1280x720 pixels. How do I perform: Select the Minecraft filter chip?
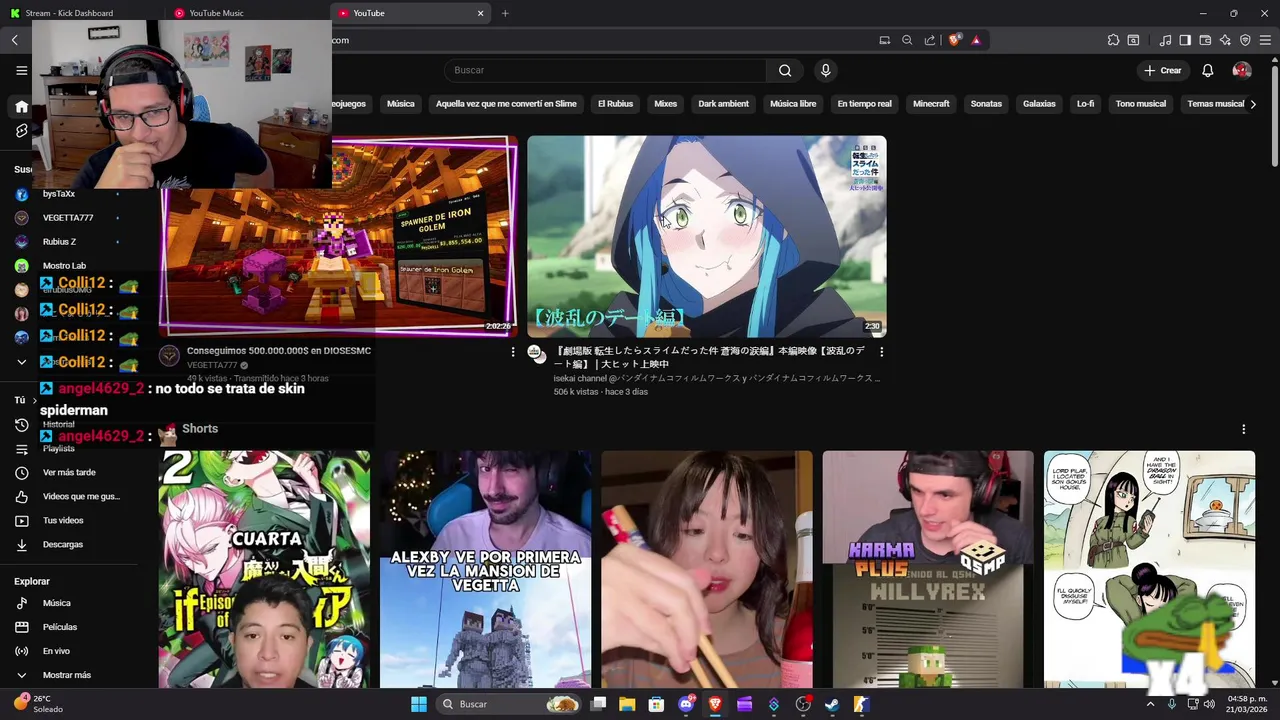[931, 104]
